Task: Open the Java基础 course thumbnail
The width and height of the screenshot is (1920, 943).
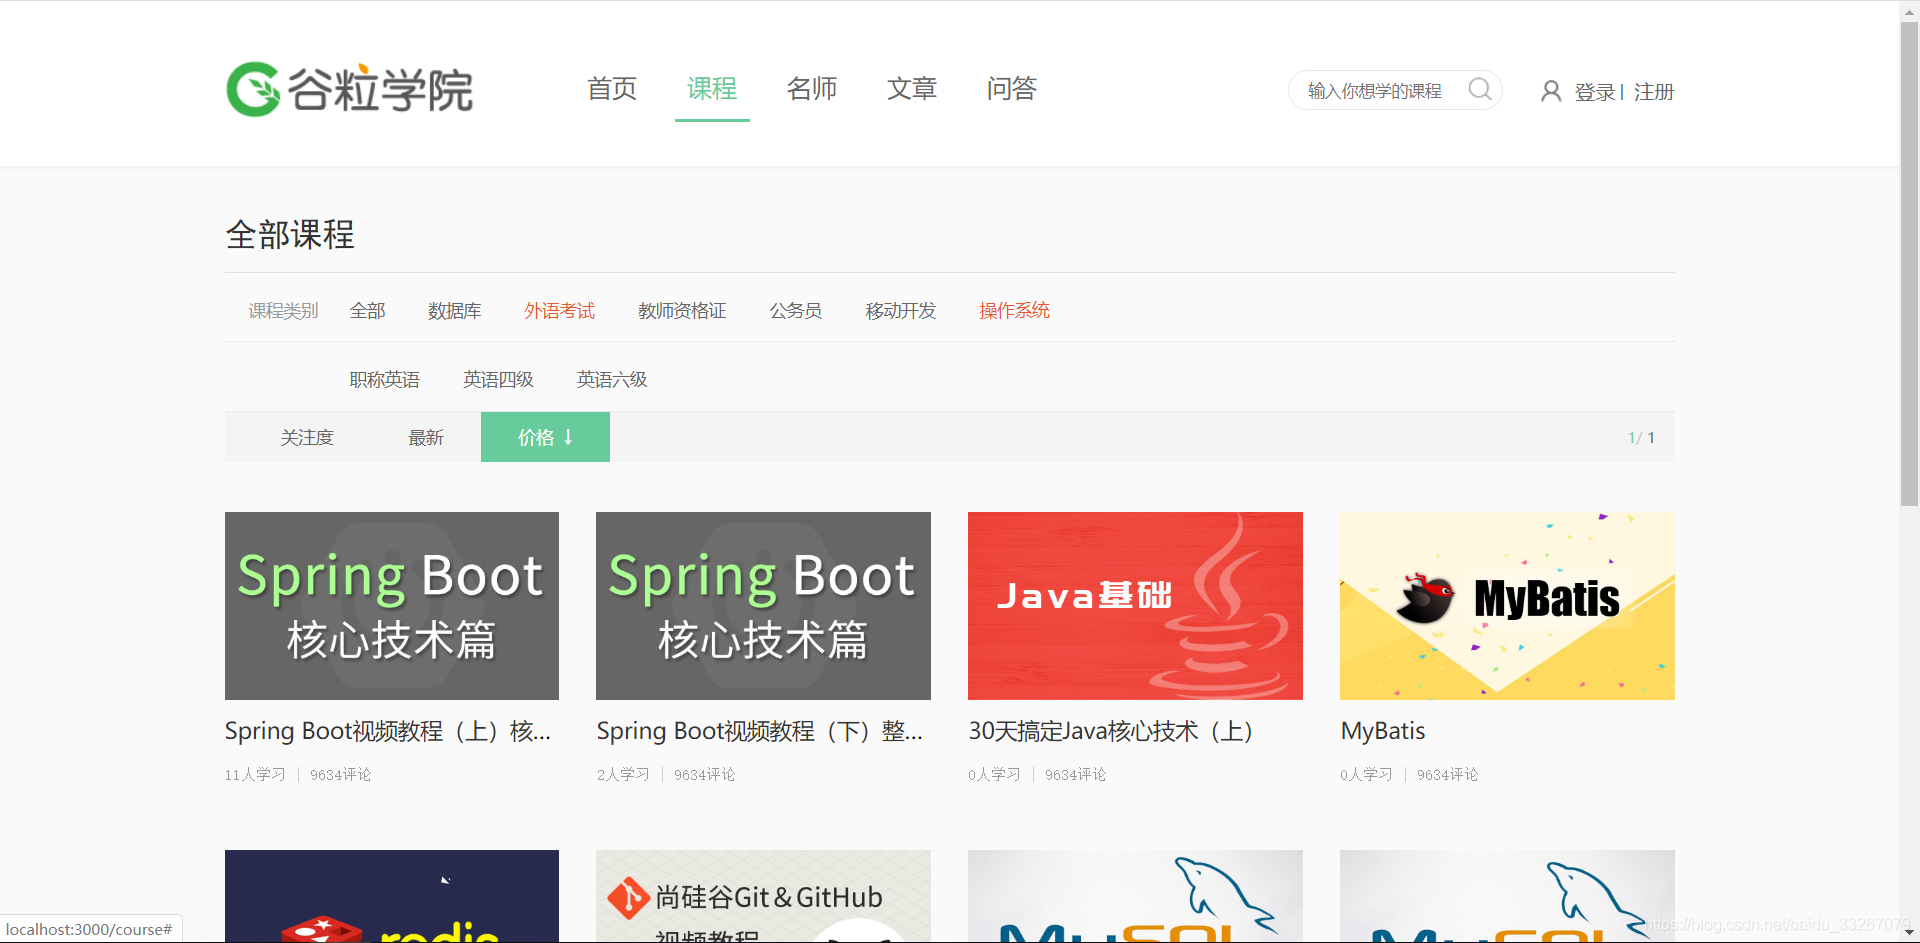Action: point(1135,606)
